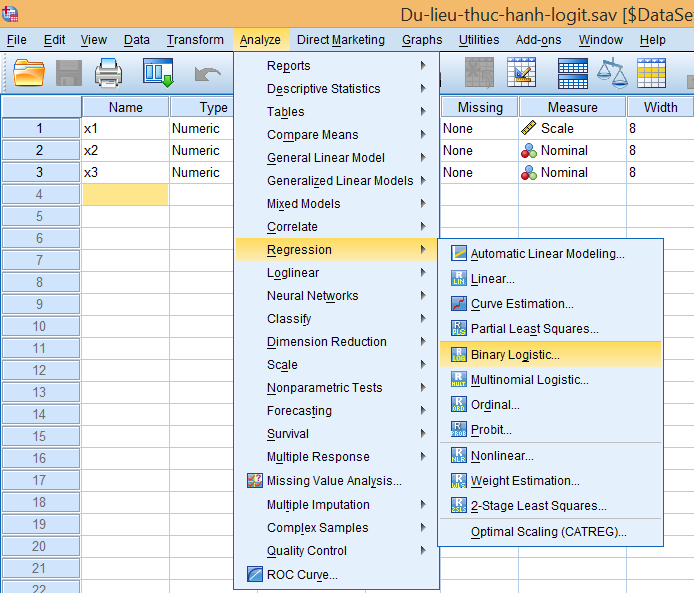This screenshot has height=593, width=694.
Task: Click the Width column header
Action: pos(660,107)
